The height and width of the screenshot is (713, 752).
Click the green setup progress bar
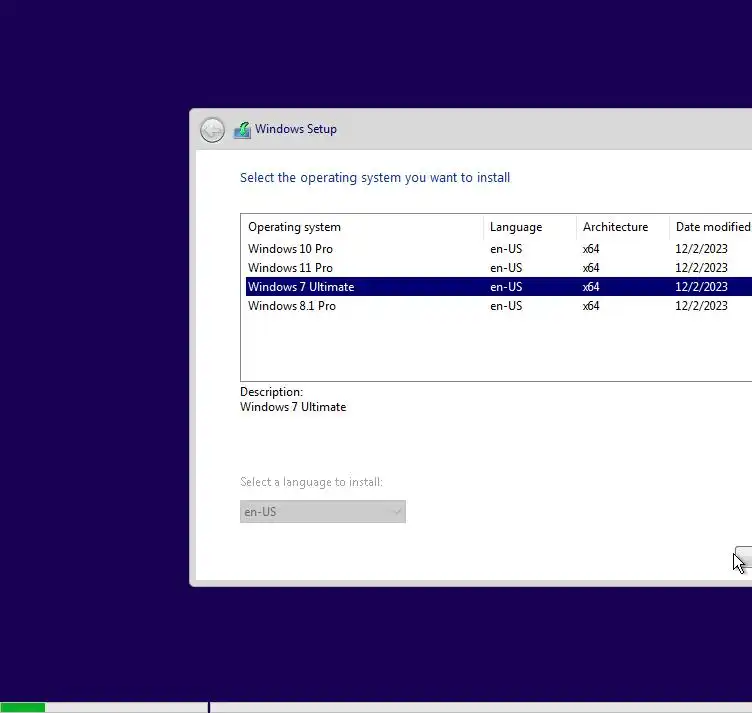23,707
